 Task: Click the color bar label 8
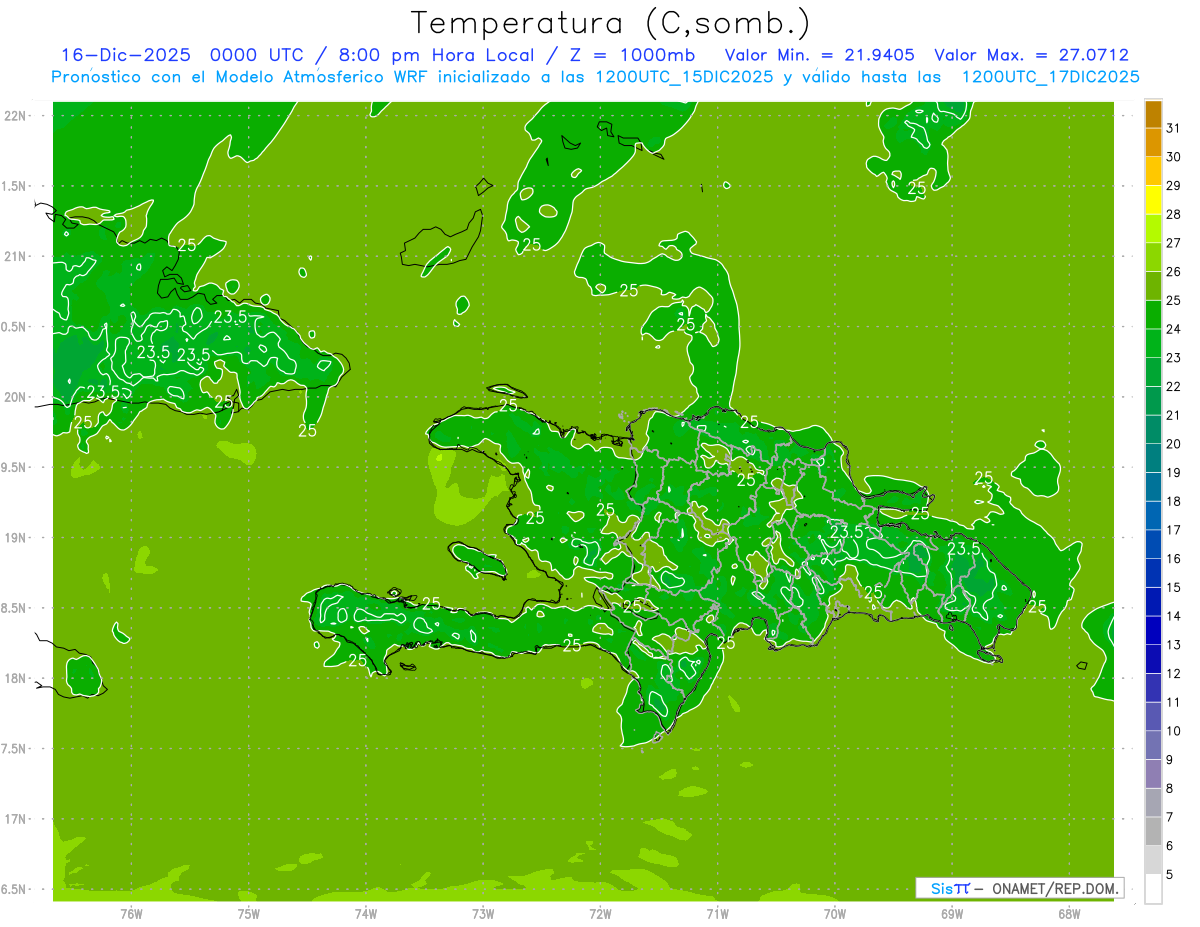point(1170,788)
